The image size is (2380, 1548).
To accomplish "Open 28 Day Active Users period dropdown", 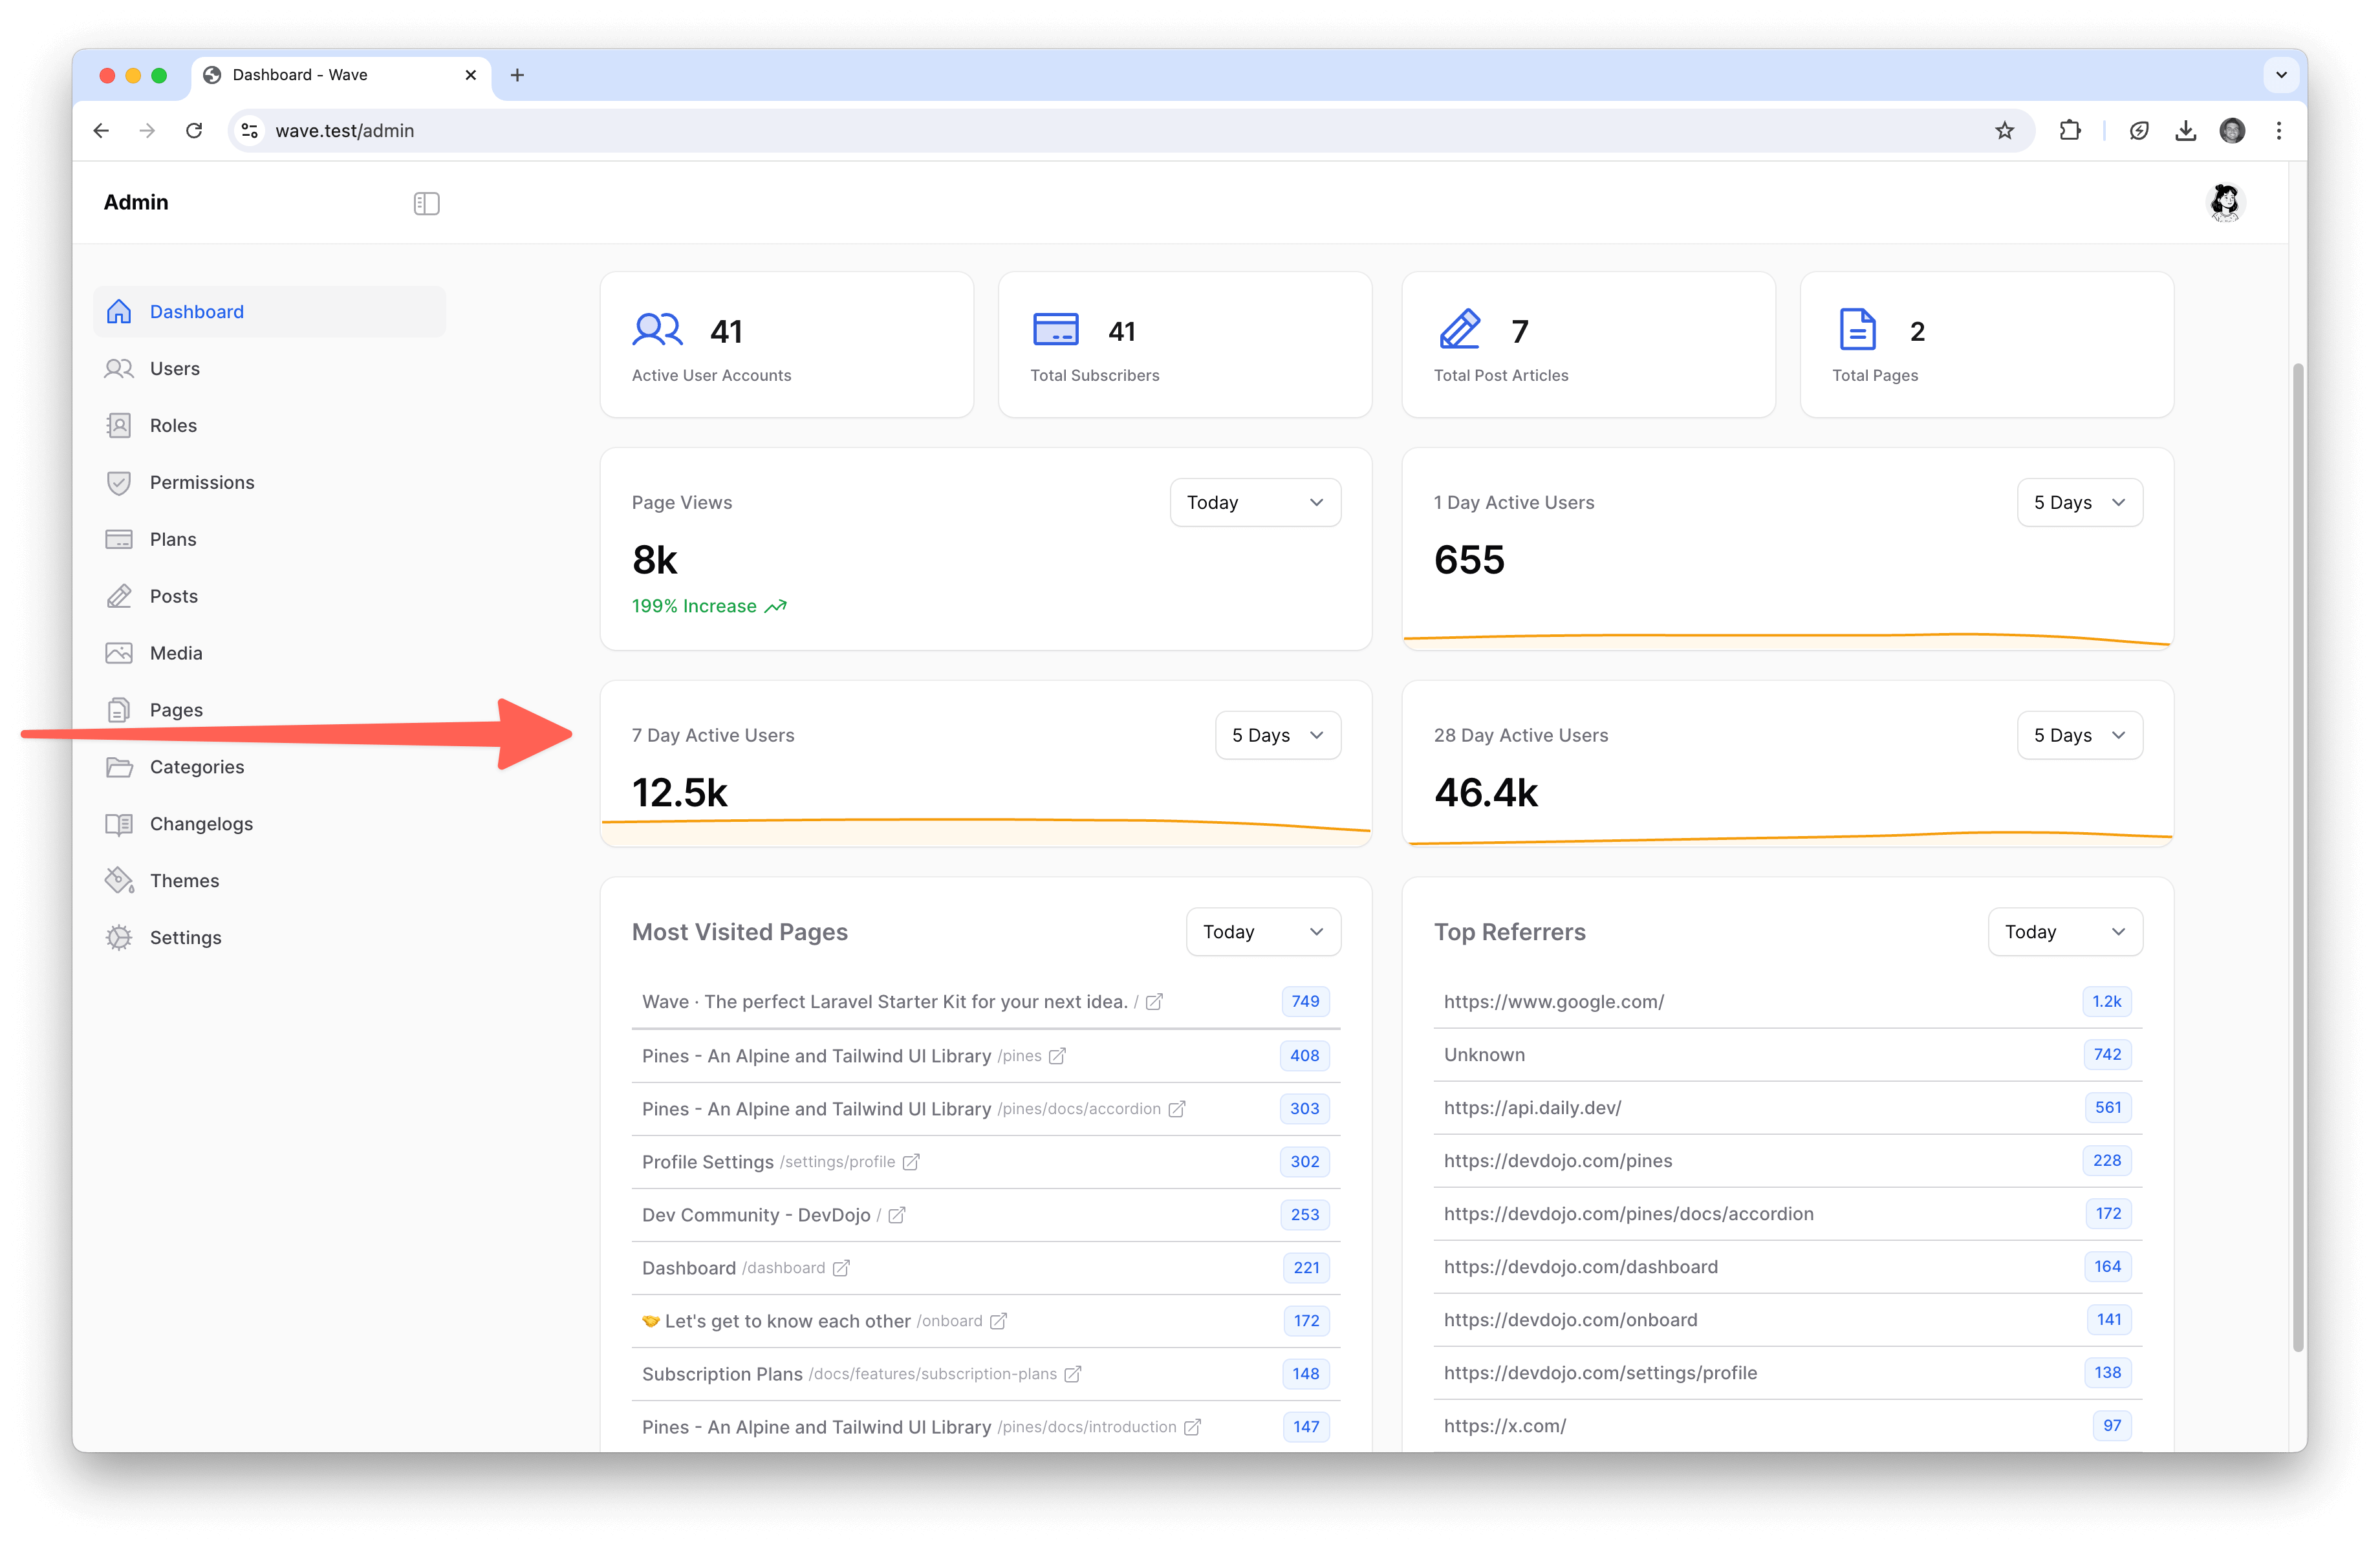I will [2080, 736].
